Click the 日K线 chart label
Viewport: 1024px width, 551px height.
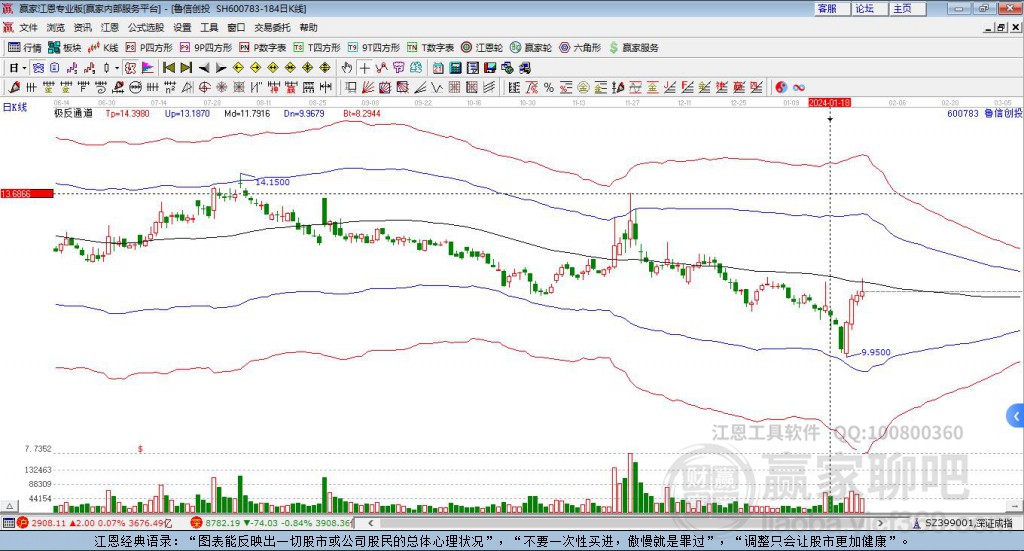tap(14, 107)
